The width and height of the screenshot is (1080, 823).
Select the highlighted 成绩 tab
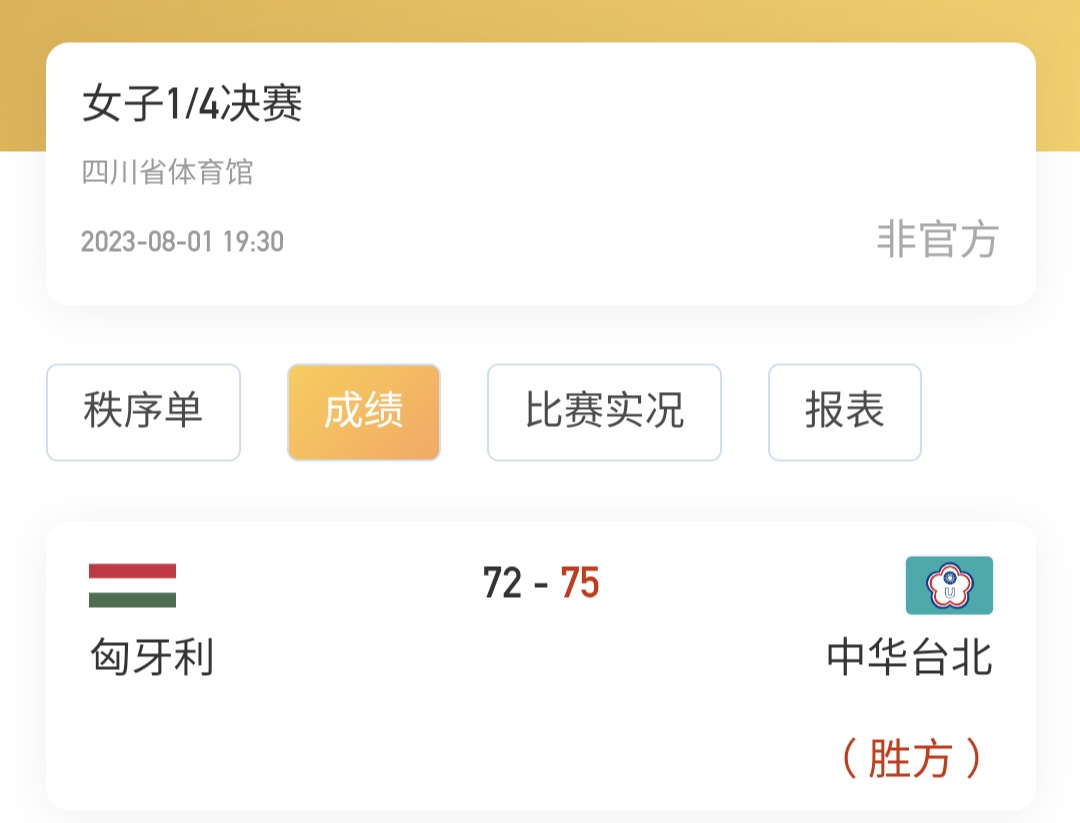point(364,412)
